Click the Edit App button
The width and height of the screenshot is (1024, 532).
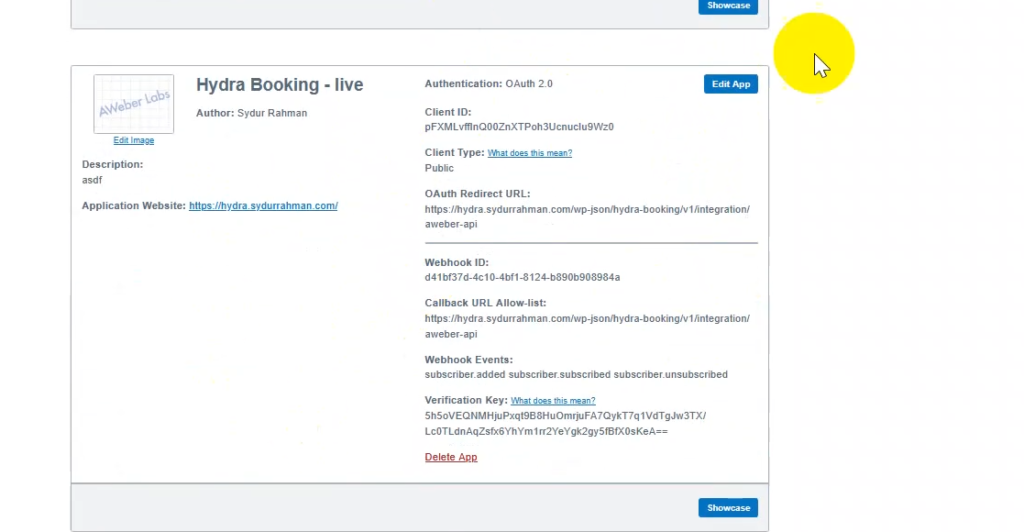730,84
